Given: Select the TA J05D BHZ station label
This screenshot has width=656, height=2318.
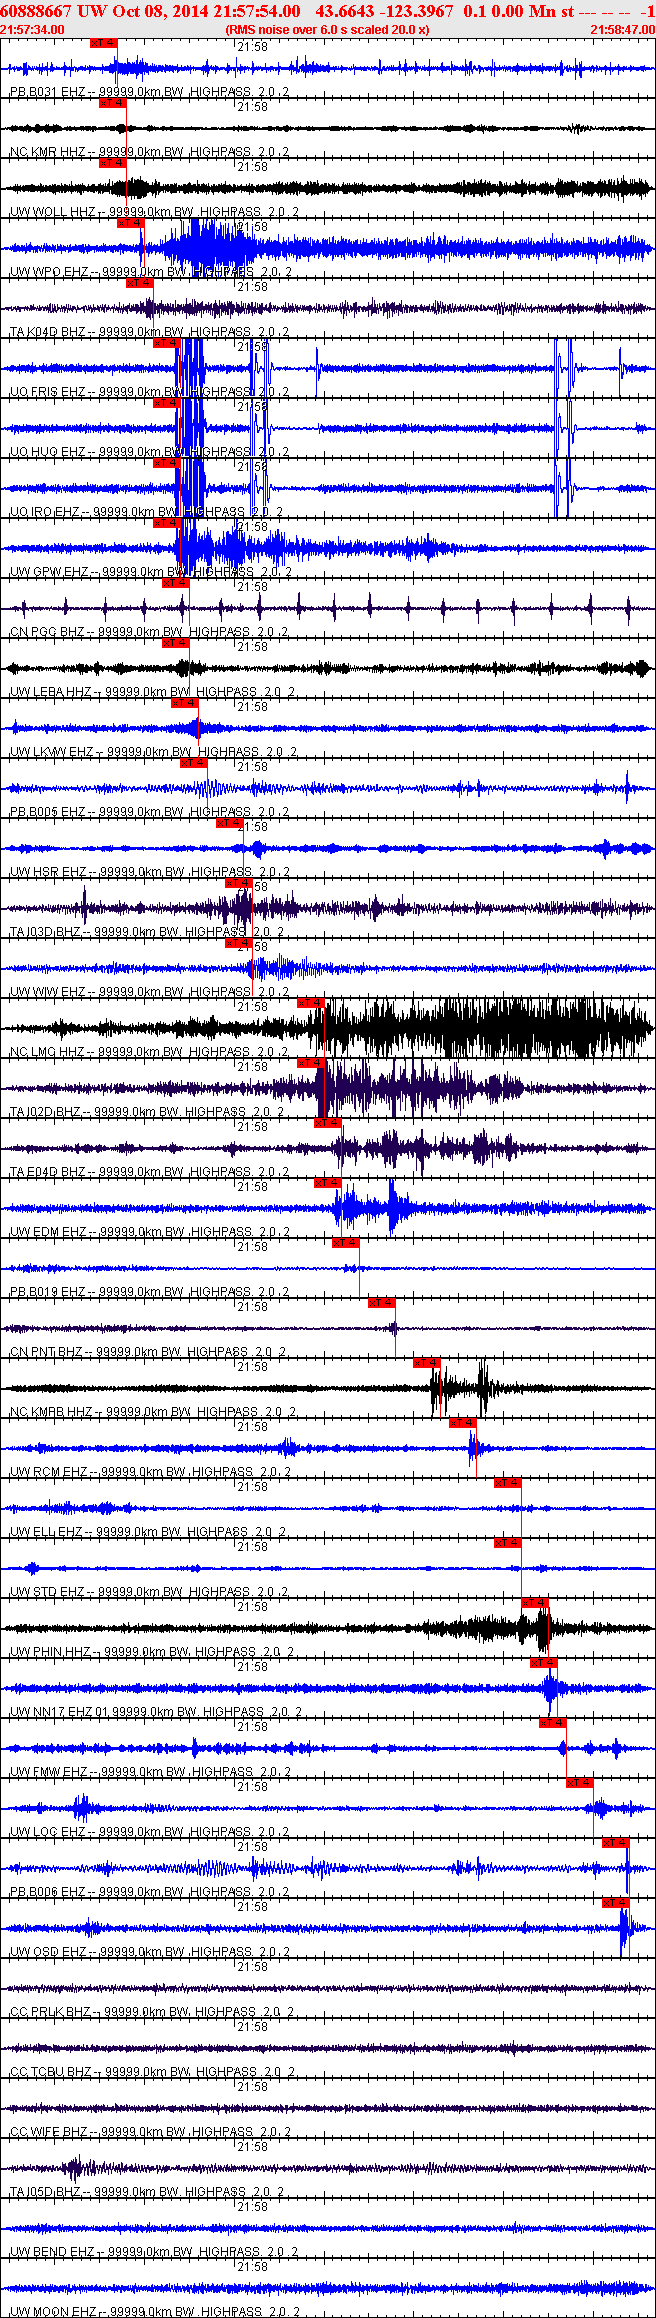Looking at the screenshot, I should coord(147,2192).
